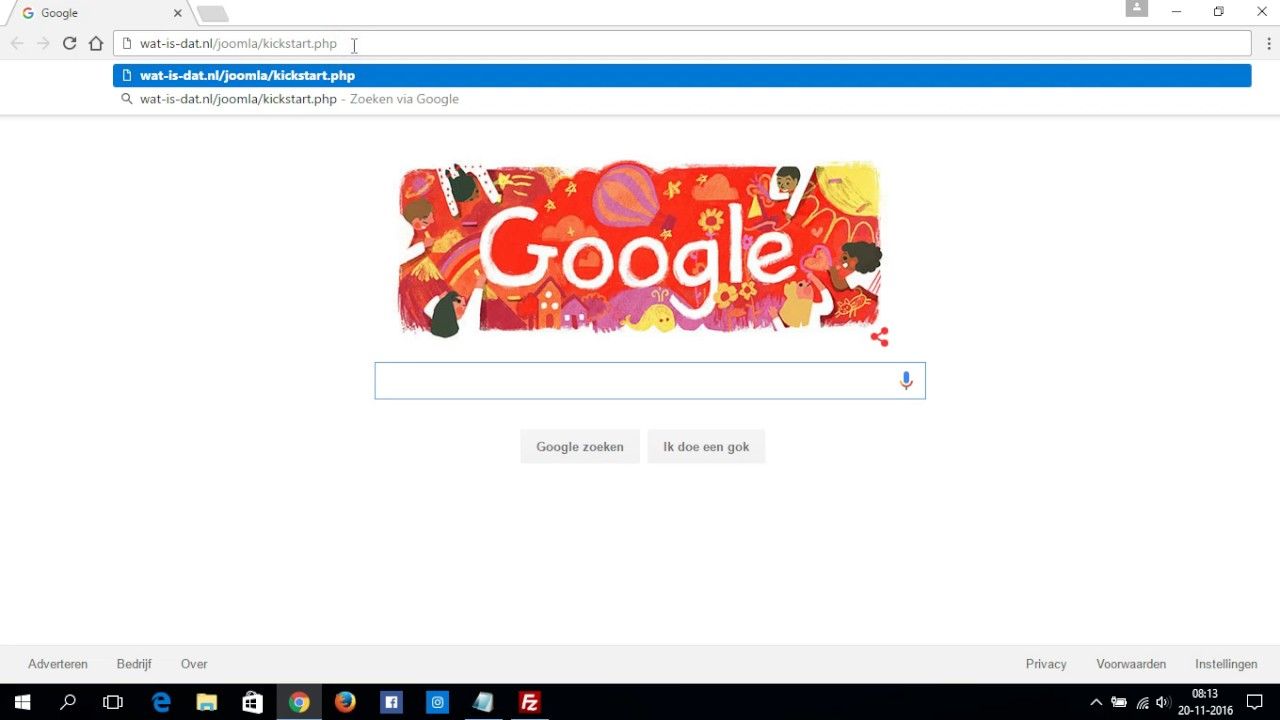Open the Voorwaarden footer link
Screen dimensions: 1280x720
click(1131, 664)
